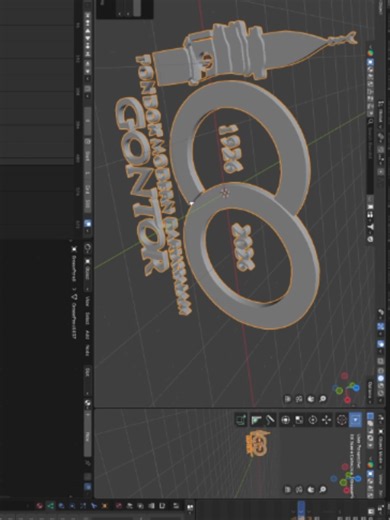390x520 pixels.
Task: Activate Select Box tool in small viewport
Action: point(355,420)
